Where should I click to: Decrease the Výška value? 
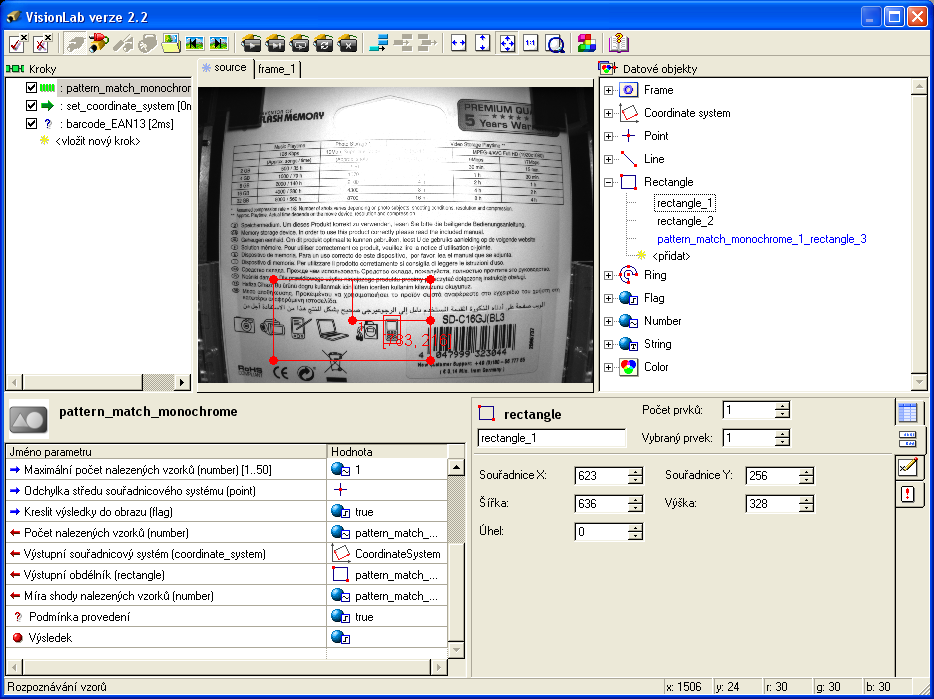pos(806,508)
